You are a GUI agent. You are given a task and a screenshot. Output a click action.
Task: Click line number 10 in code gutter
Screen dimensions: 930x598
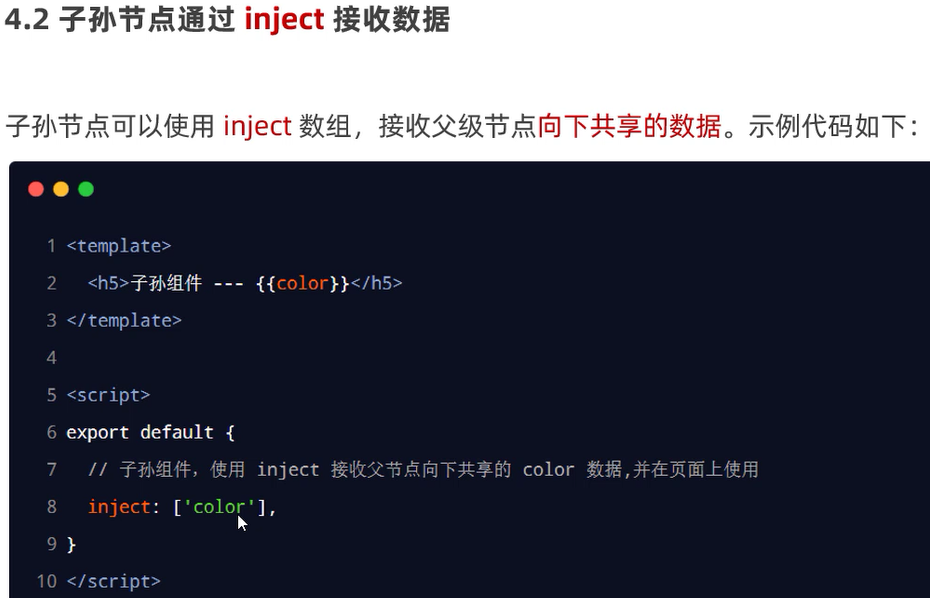[x=47, y=581]
